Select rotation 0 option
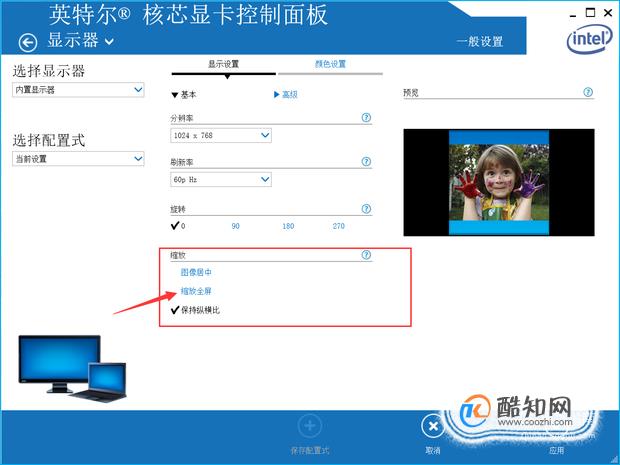This screenshot has width=620, height=465. click(178, 226)
